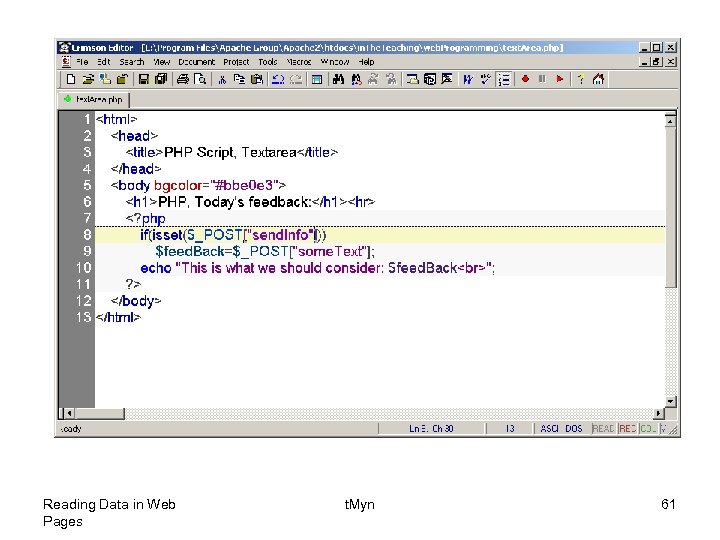Click the Cut scissors icon
Screen dimensions: 720x540
(x=222, y=79)
